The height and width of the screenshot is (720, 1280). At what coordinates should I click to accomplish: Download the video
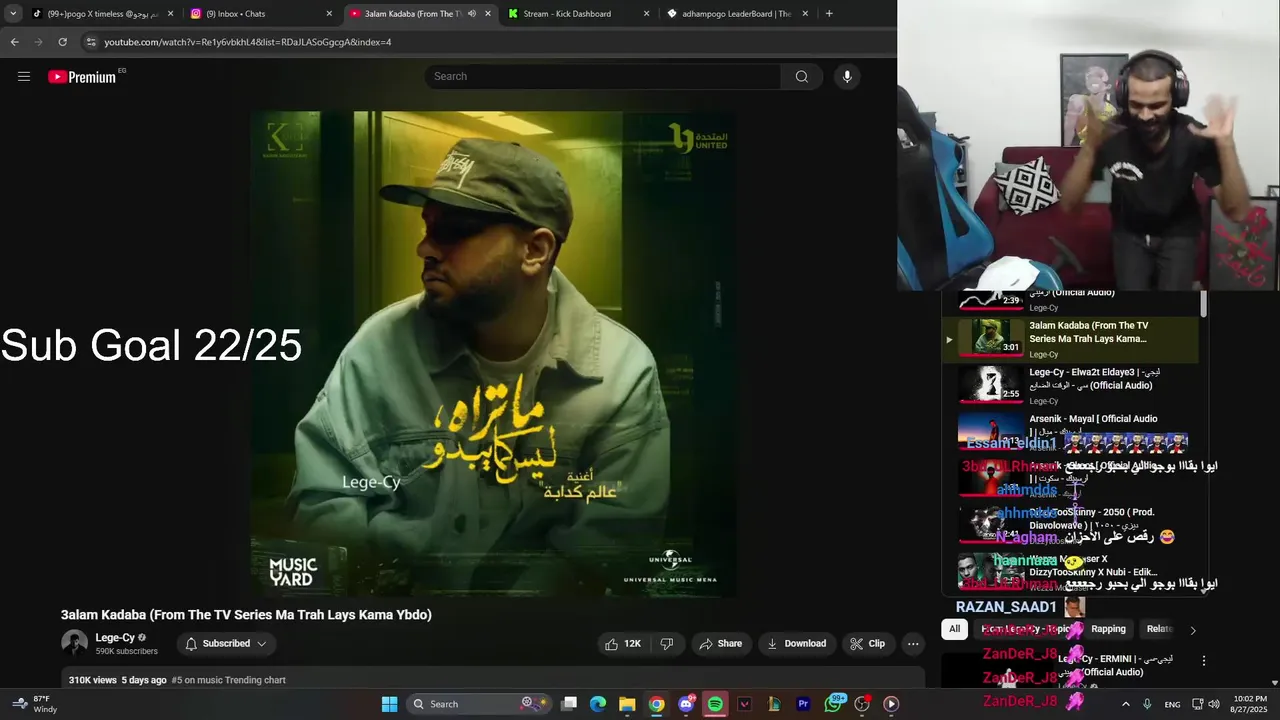point(796,644)
